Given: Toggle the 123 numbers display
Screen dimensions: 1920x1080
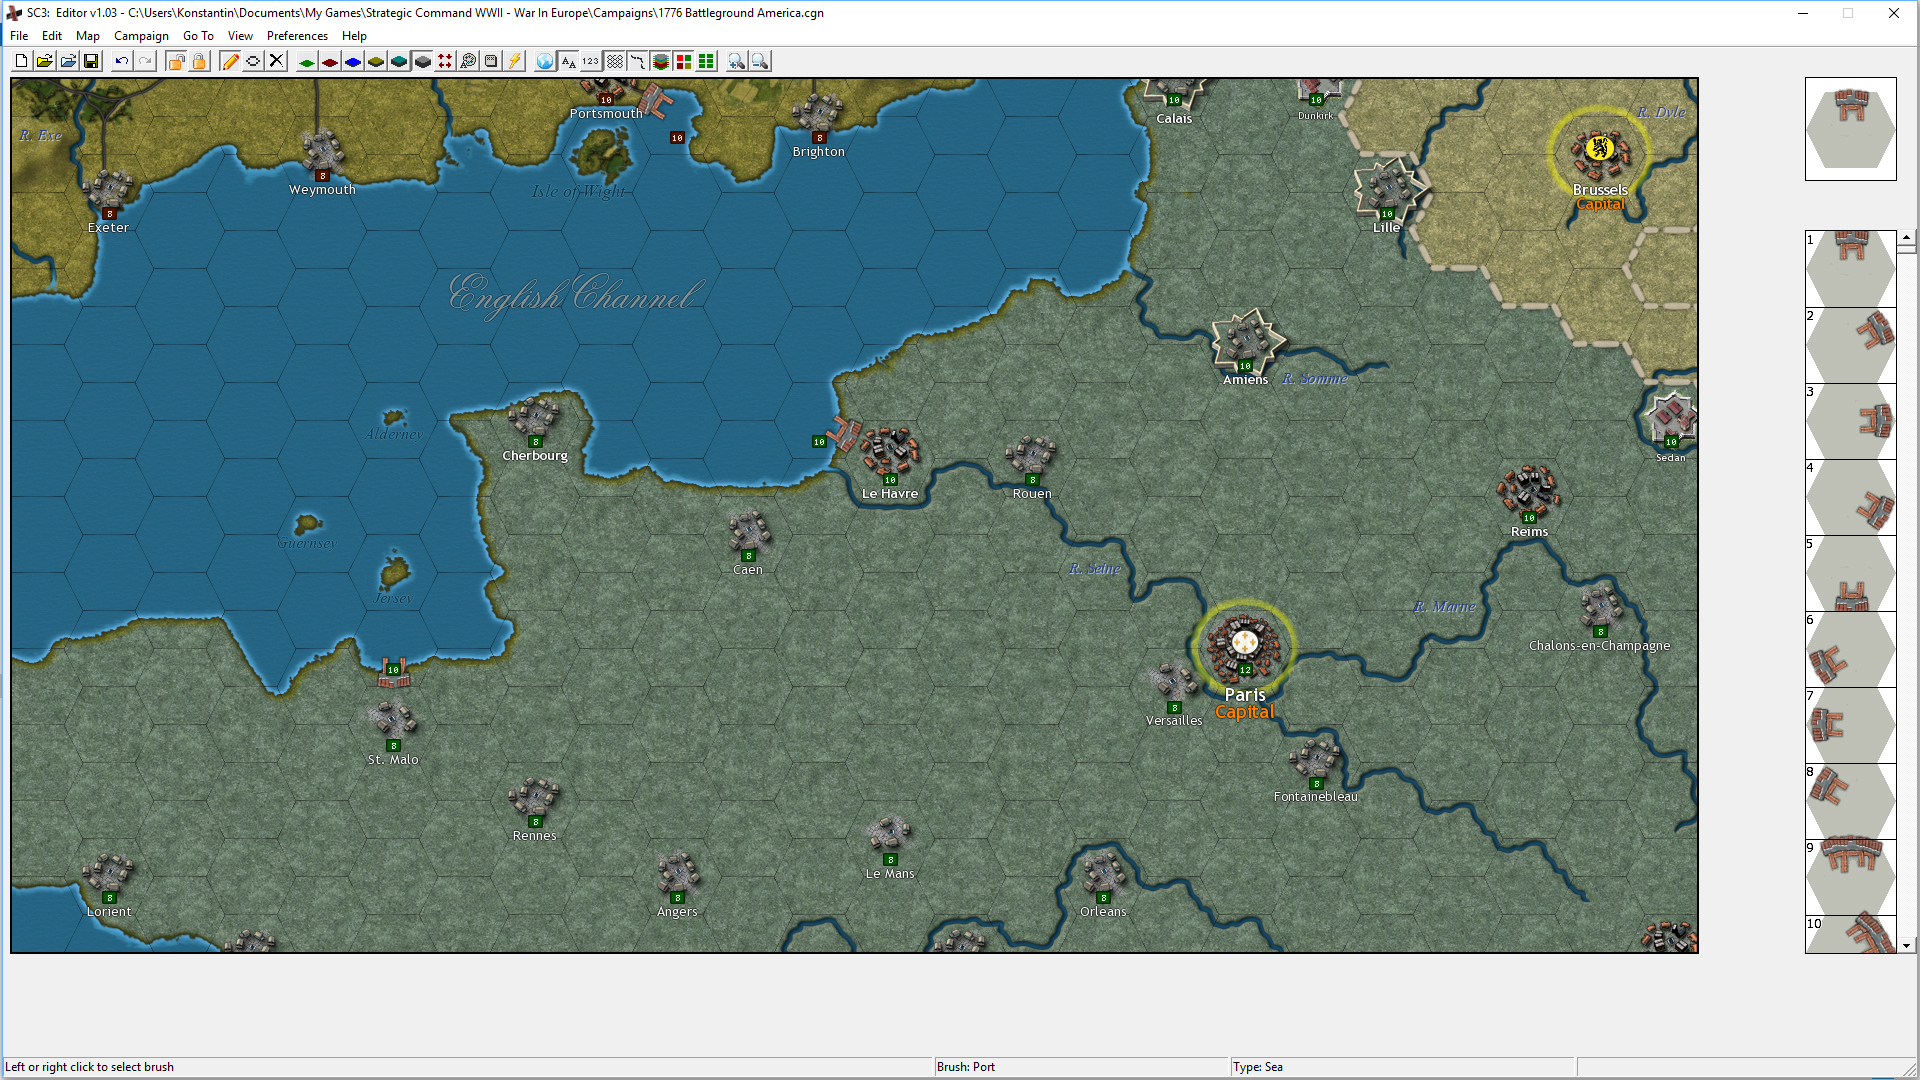Looking at the screenshot, I should pyautogui.click(x=591, y=62).
